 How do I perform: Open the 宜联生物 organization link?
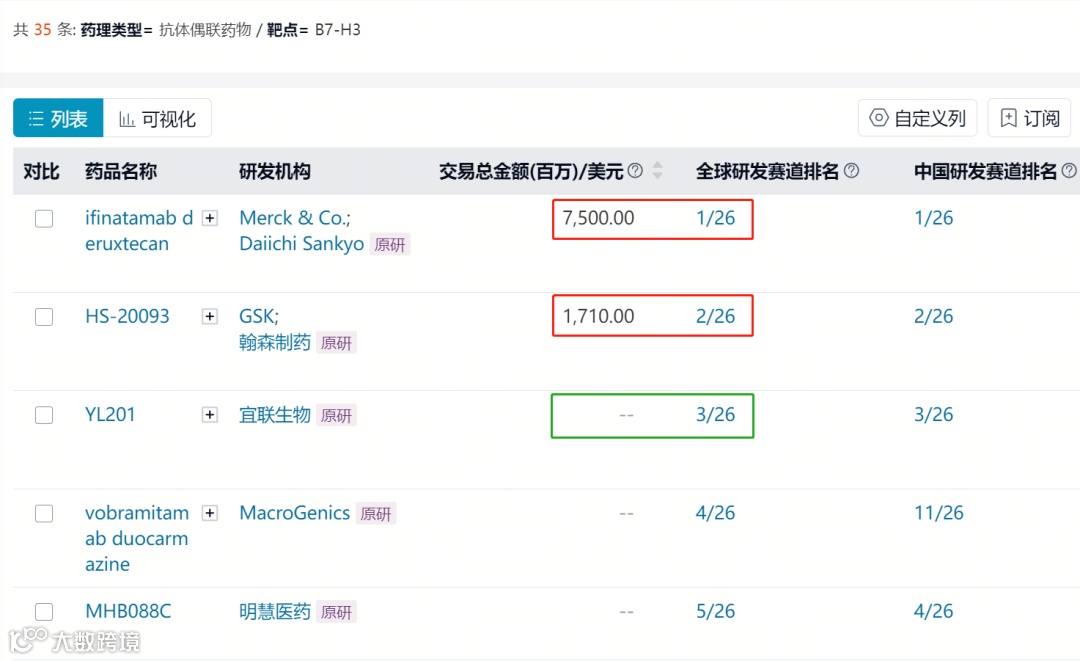[x=275, y=415]
